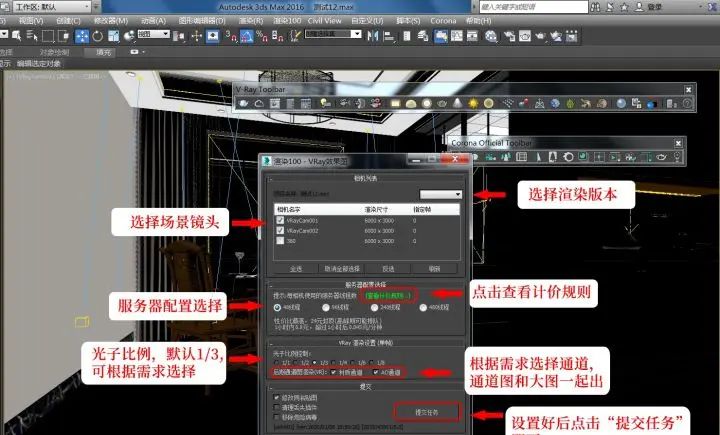
Task: Close the Corona Official Toolbar panel
Action: point(678,143)
